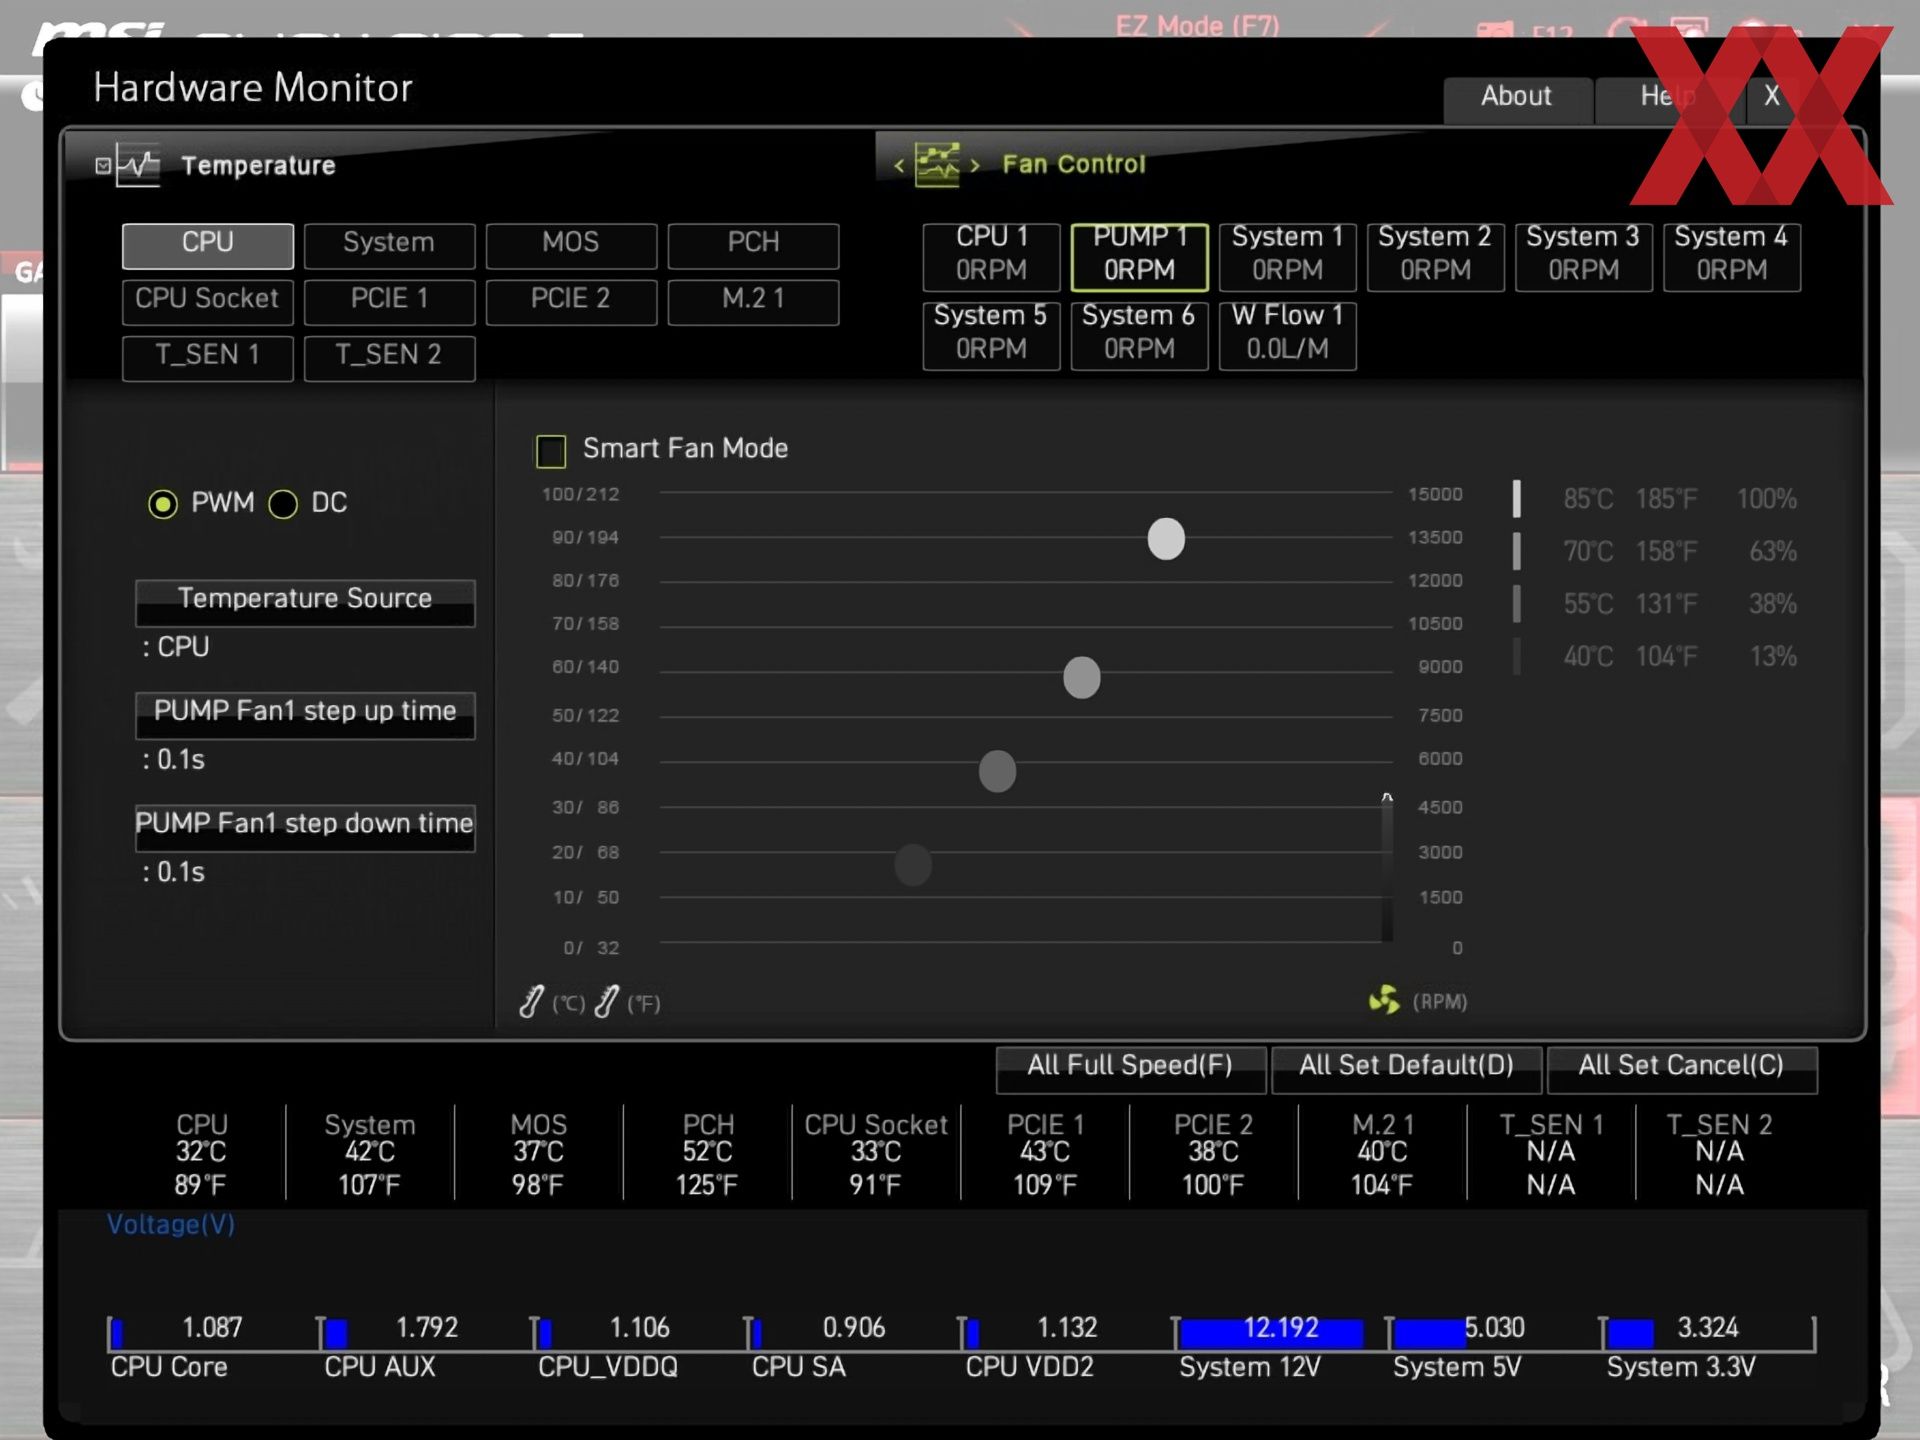The width and height of the screenshot is (1920, 1440).
Task: Open PUMP Fan1 step up time selector
Action: [x=305, y=714]
